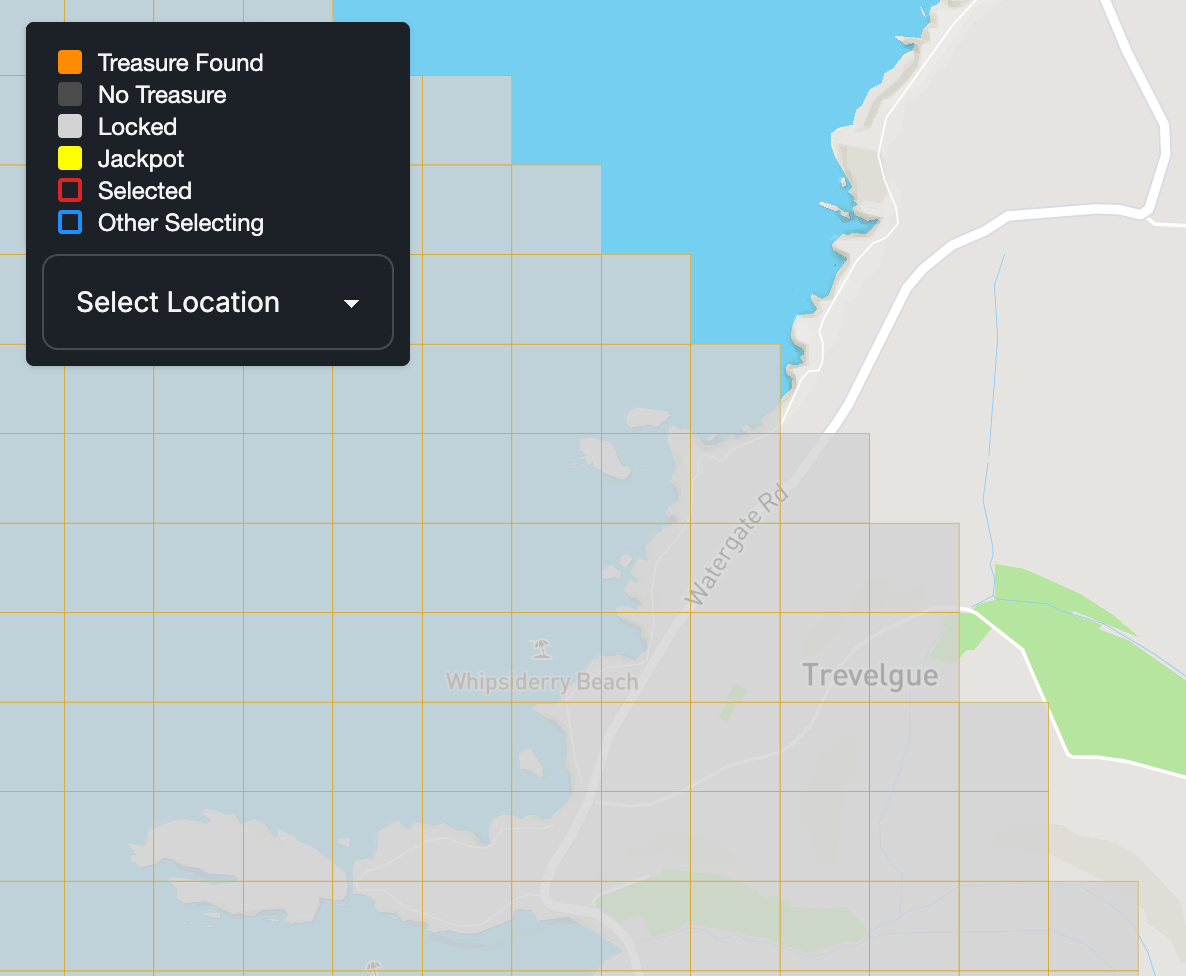Viewport: 1186px width, 976px height.
Task: Click the Treasure Found legend label
Action: pos(181,62)
